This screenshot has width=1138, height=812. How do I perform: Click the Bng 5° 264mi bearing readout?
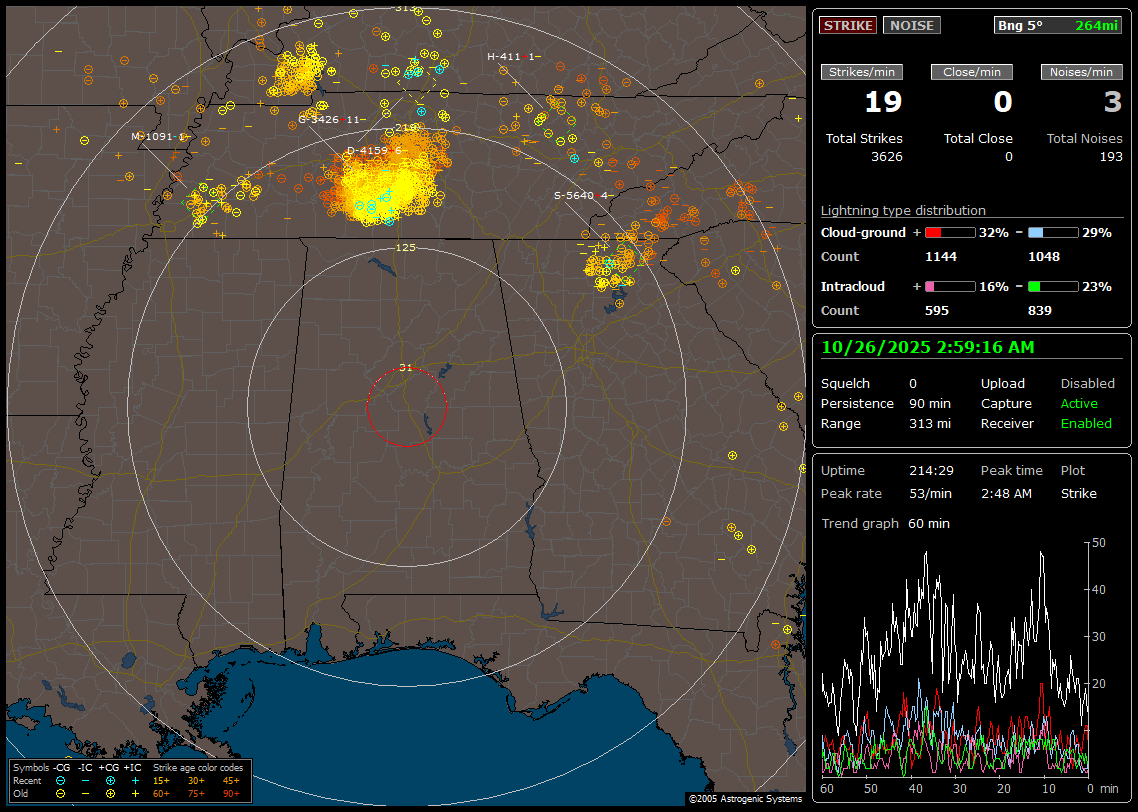(x=1057, y=26)
